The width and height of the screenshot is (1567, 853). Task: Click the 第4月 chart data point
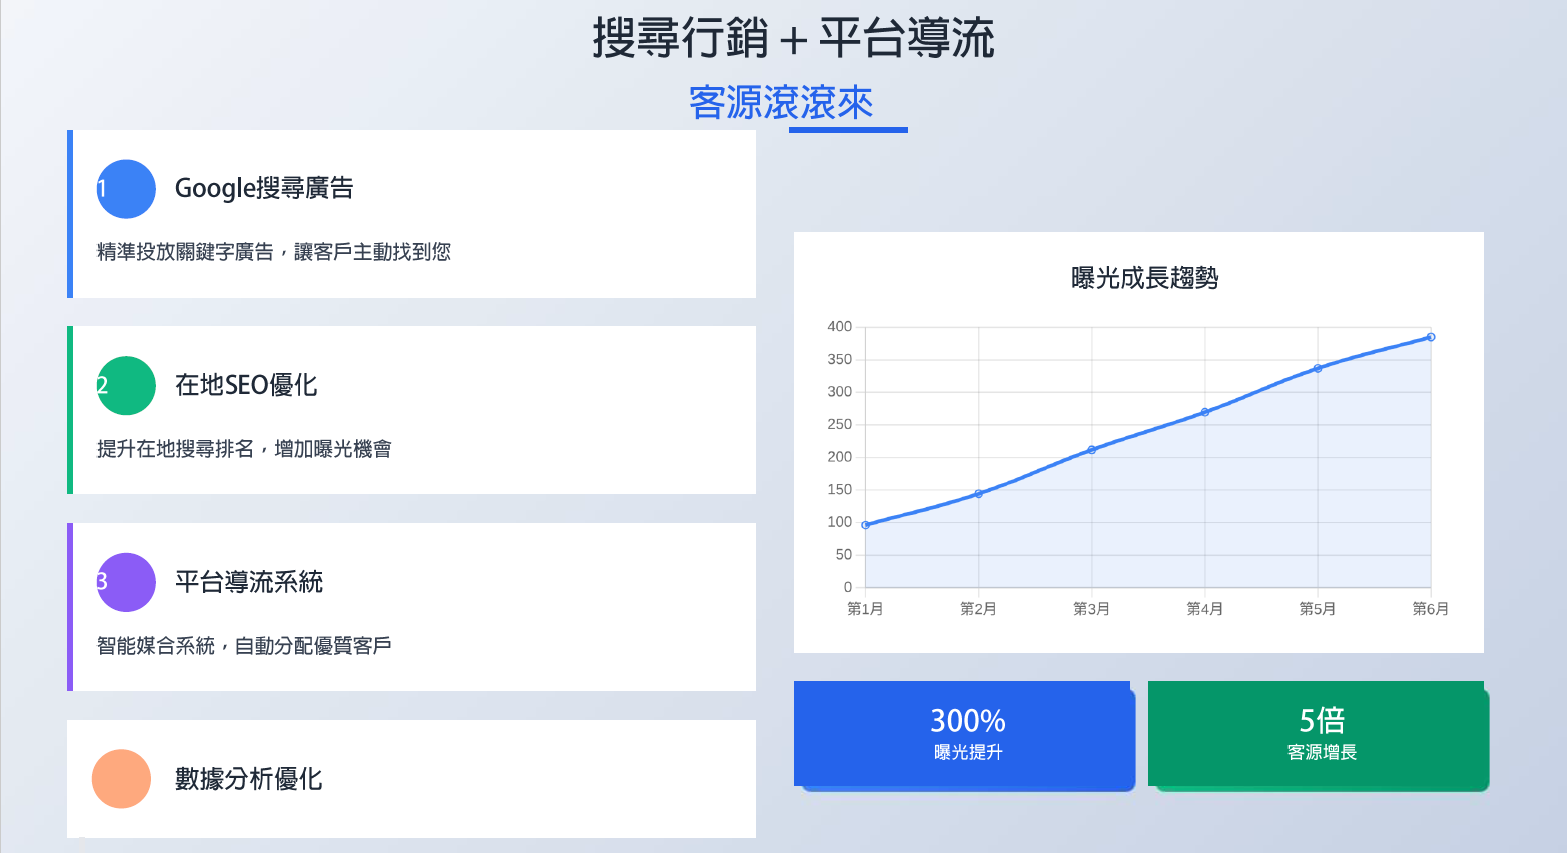[x=1205, y=412]
